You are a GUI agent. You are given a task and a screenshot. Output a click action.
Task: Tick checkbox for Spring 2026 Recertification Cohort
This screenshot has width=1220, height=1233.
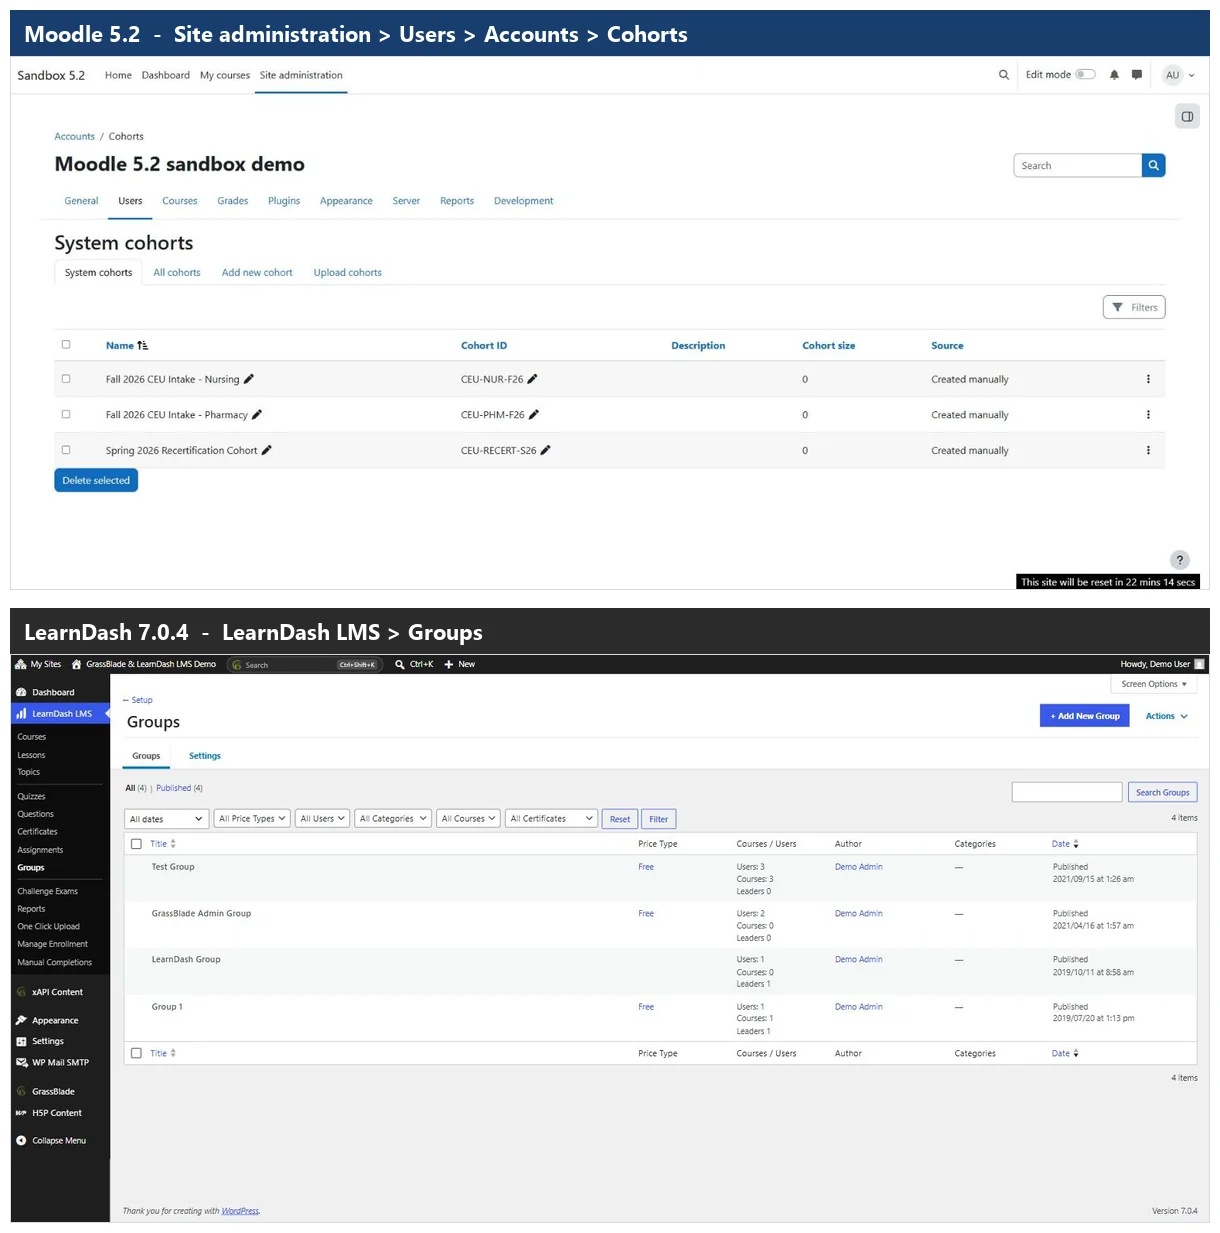(66, 450)
